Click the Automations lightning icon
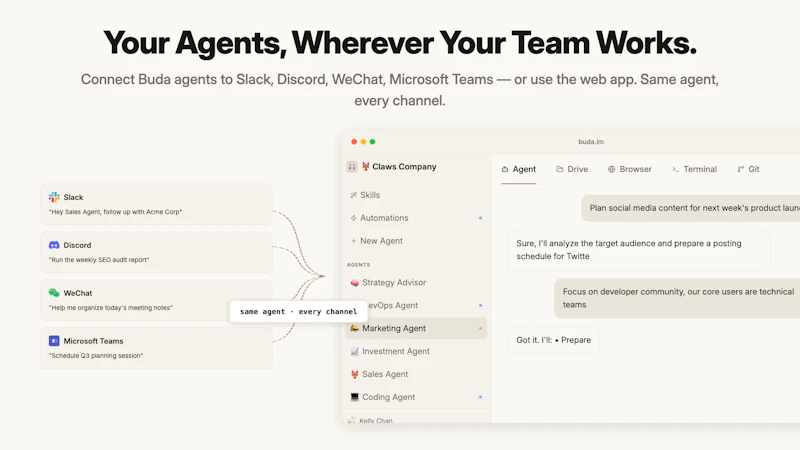 coord(354,218)
